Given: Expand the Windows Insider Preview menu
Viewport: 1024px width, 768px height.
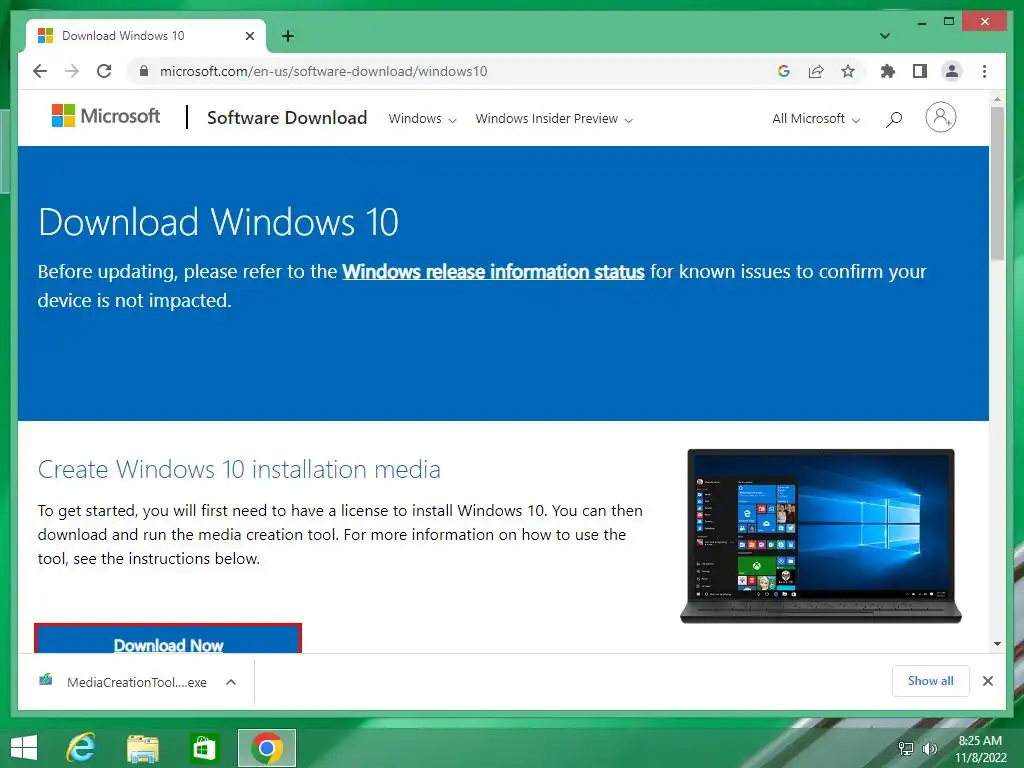Looking at the screenshot, I should tap(554, 119).
